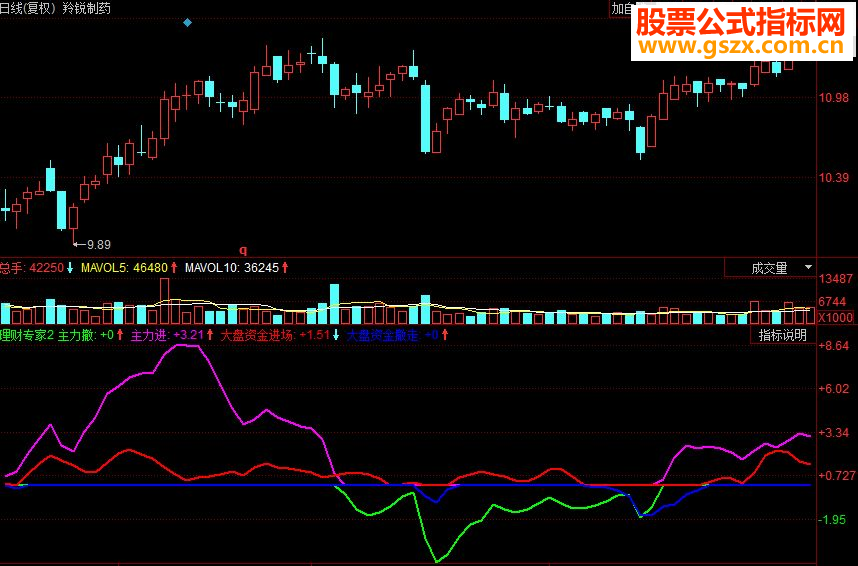Click the 主力进: +3.21 indicator label

tap(167, 335)
